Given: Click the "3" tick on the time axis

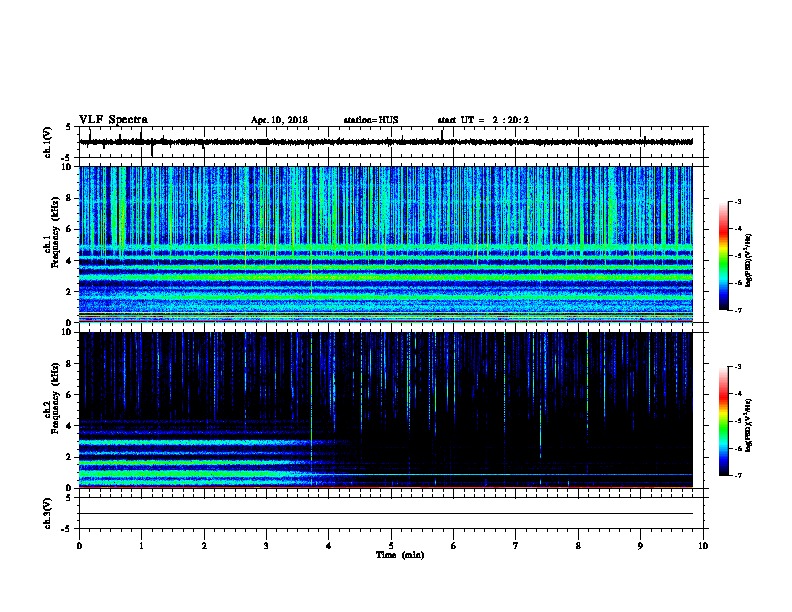Looking at the screenshot, I should pos(266,546).
